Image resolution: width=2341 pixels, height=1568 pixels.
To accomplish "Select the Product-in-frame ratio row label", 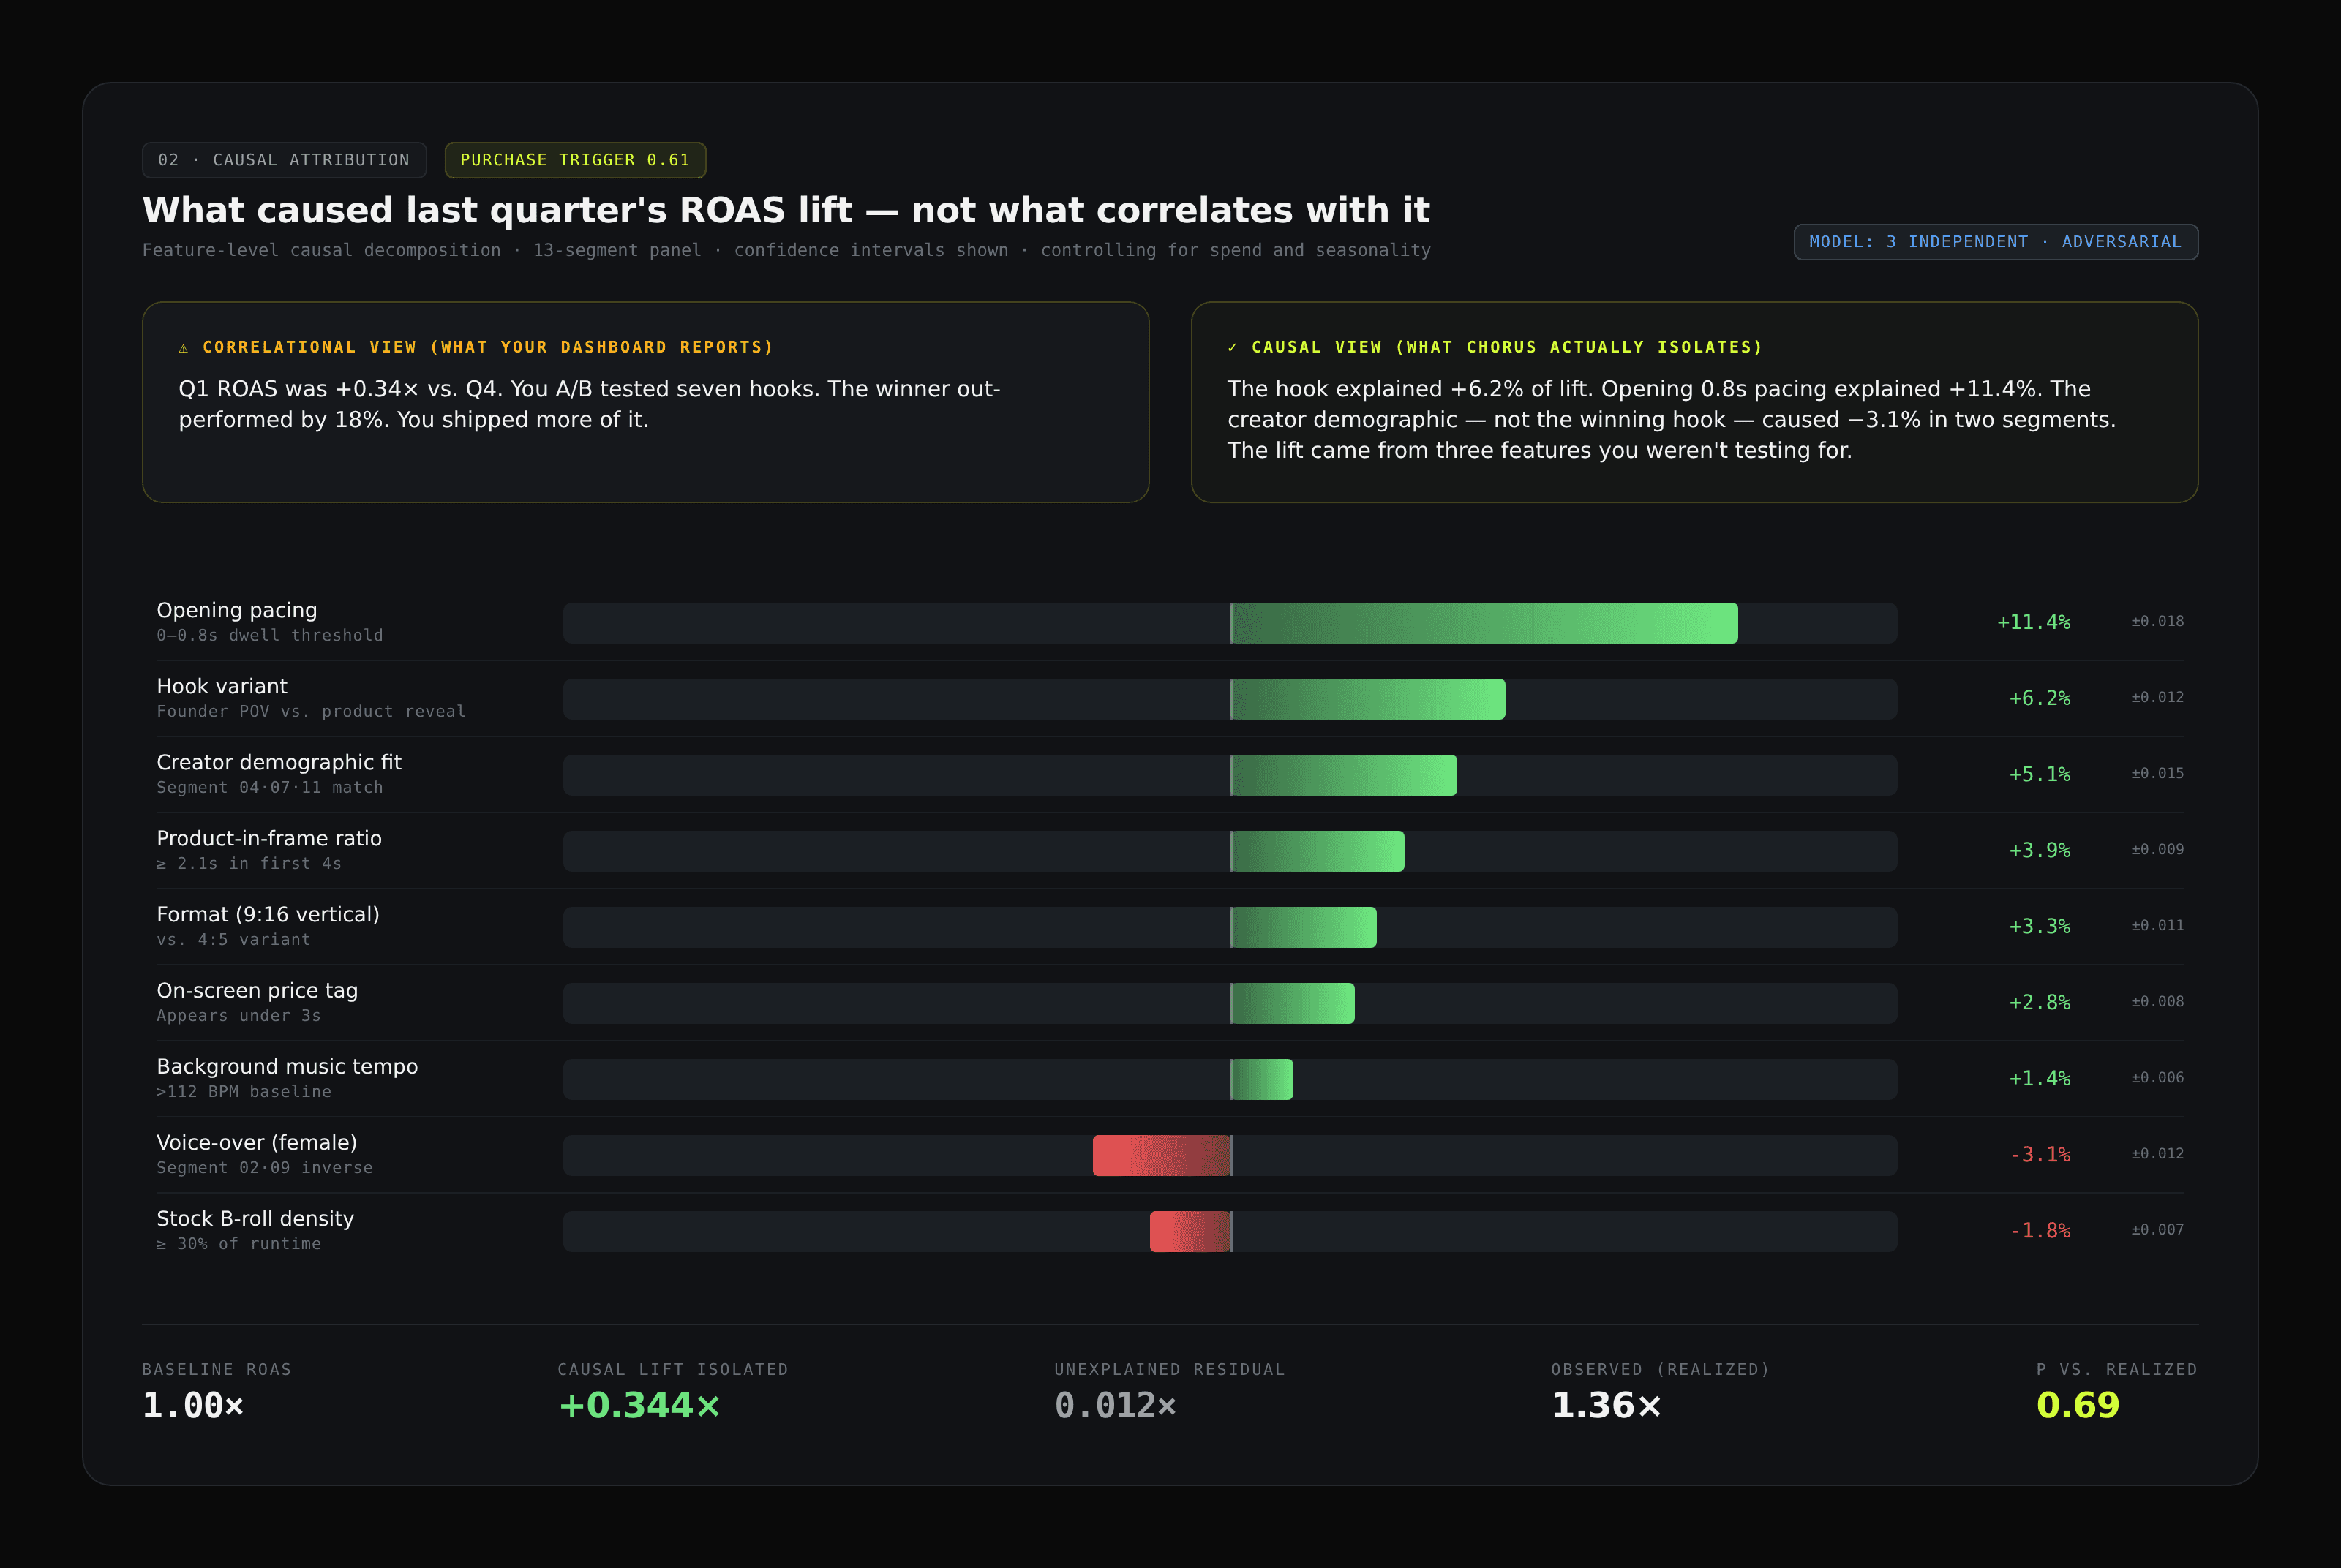I will click(x=269, y=839).
